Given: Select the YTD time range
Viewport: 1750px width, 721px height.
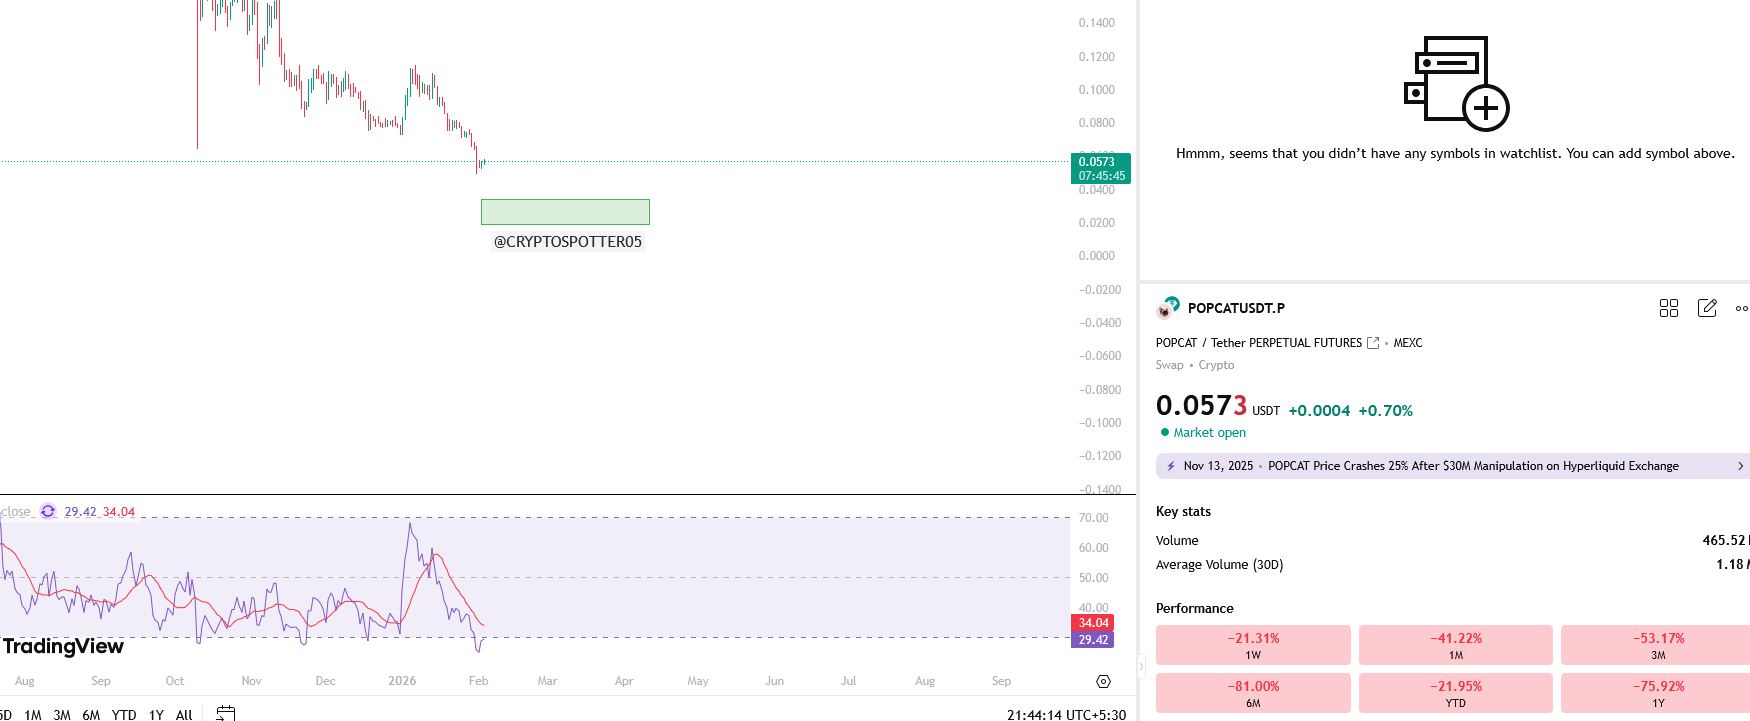Looking at the screenshot, I should [x=124, y=714].
